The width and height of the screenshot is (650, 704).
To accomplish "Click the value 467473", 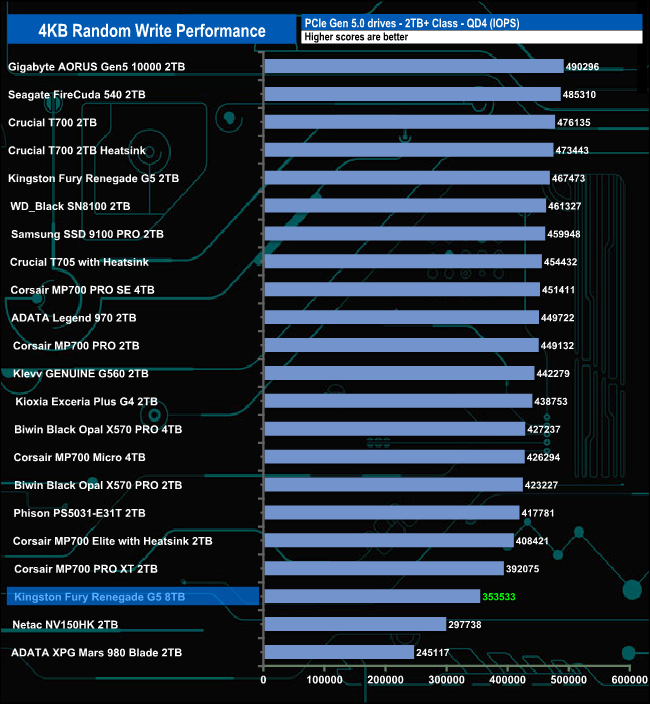I will point(568,178).
